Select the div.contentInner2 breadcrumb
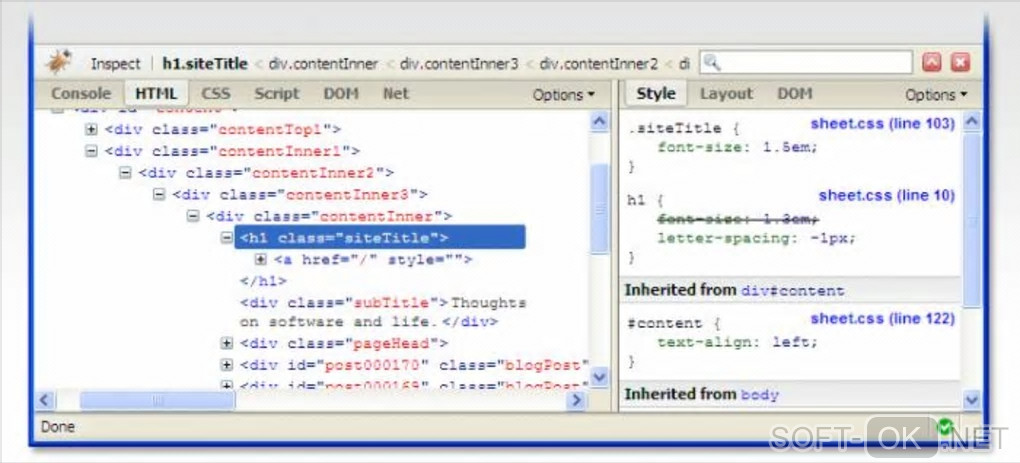The image size is (1020, 463). 598,64
